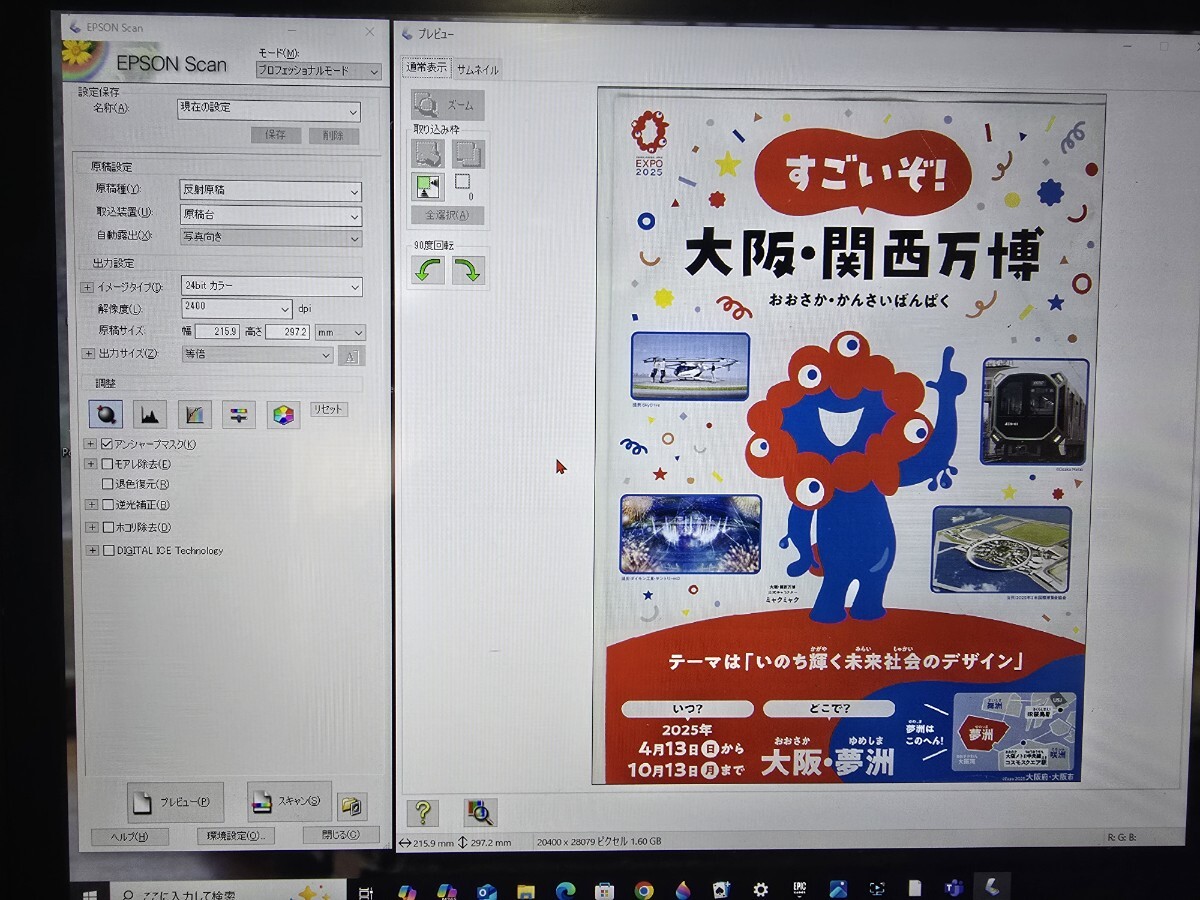Open the mm unit dropdown

340,332
